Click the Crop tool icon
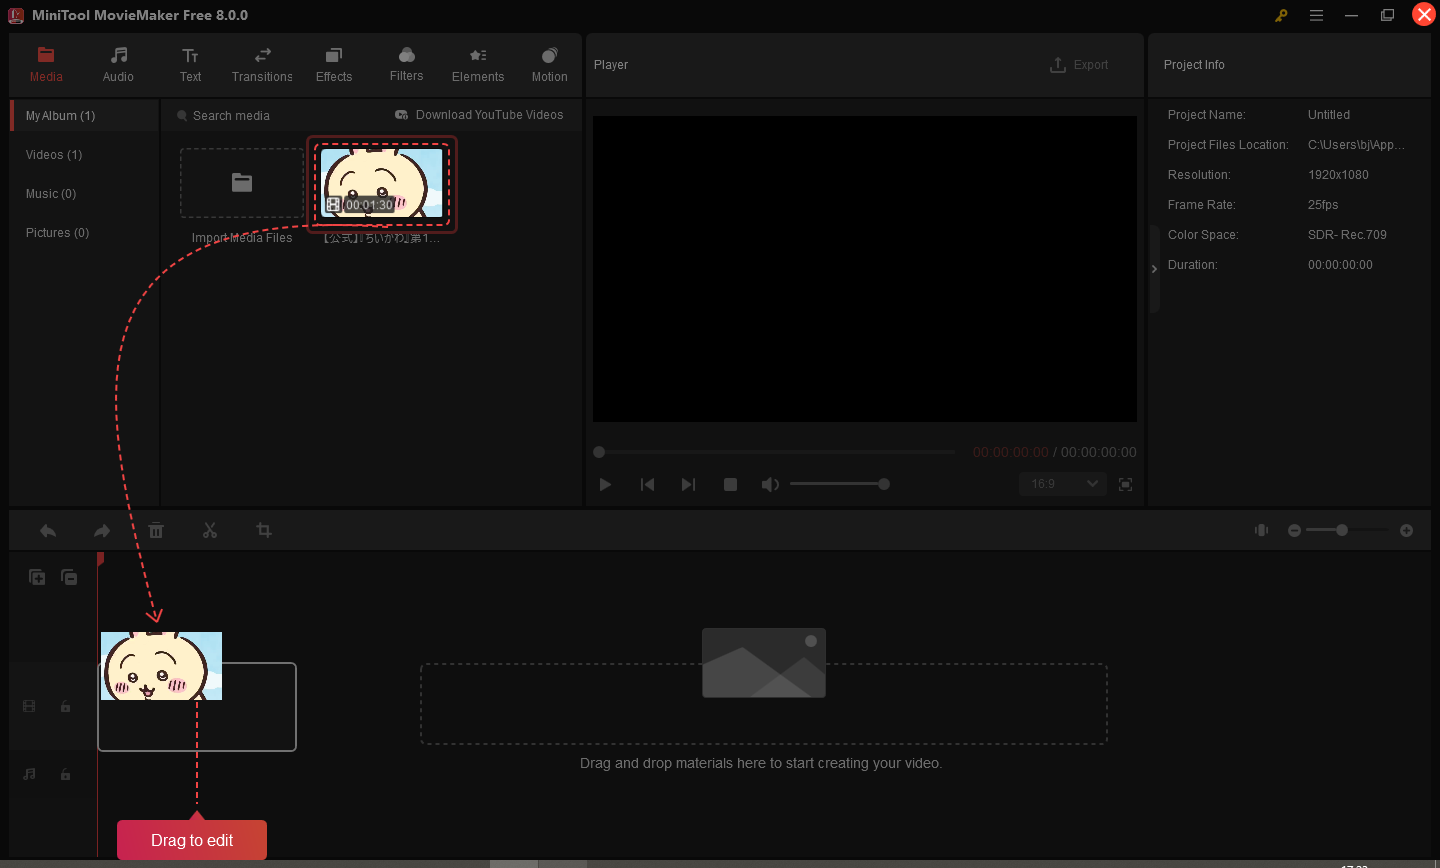 click(x=264, y=530)
